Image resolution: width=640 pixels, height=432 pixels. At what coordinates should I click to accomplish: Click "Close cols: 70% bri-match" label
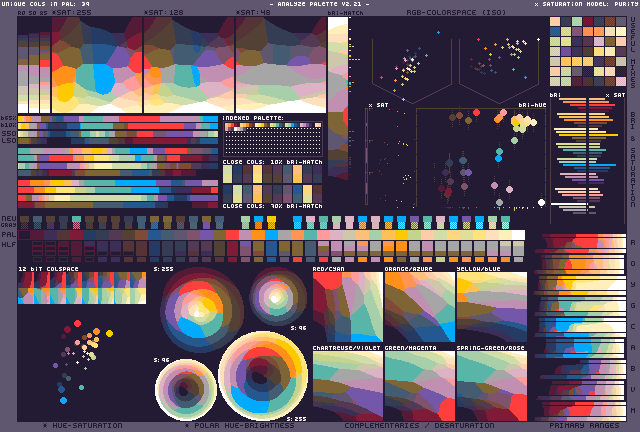point(273,206)
